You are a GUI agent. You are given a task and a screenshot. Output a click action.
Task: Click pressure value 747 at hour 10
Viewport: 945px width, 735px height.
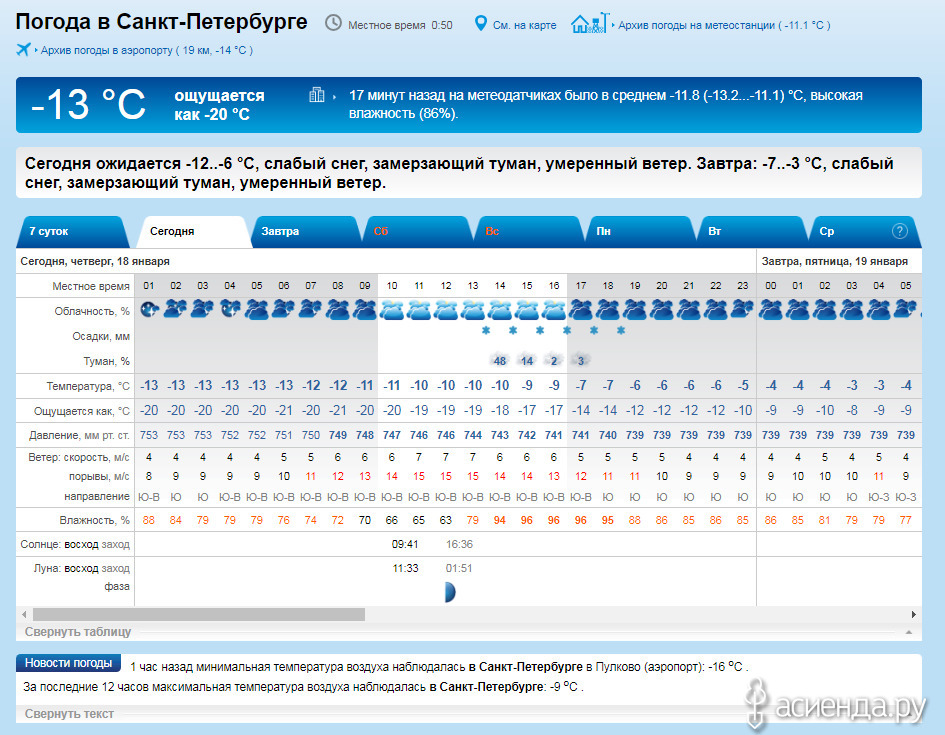(392, 435)
